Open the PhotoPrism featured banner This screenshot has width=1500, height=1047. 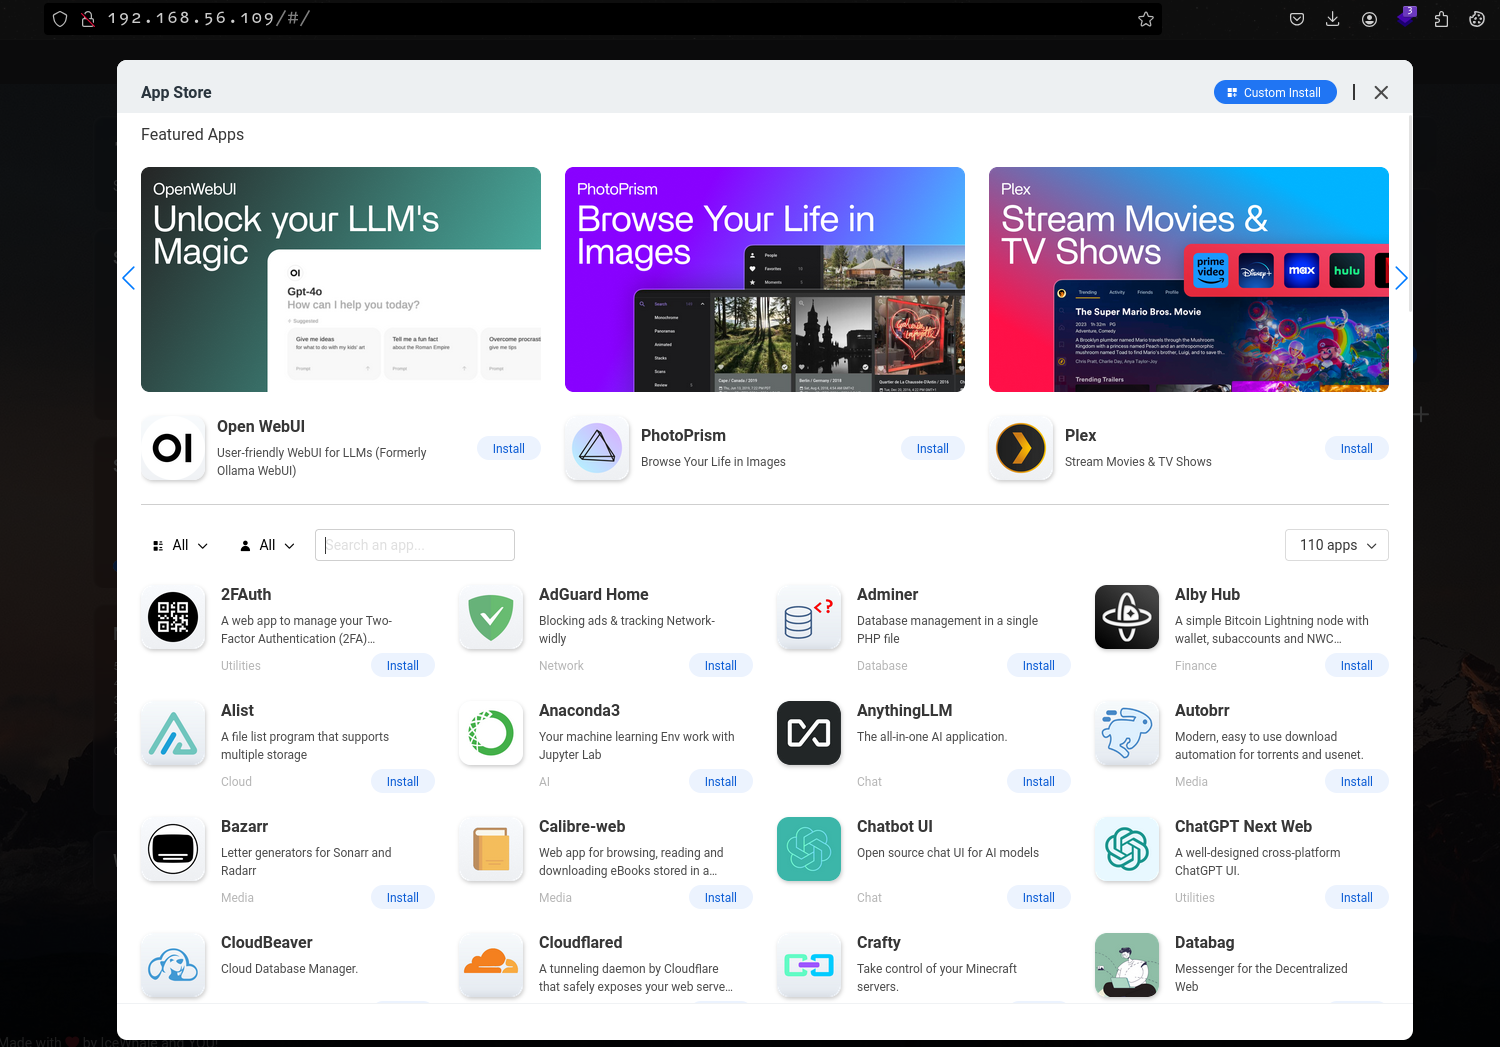pos(765,279)
